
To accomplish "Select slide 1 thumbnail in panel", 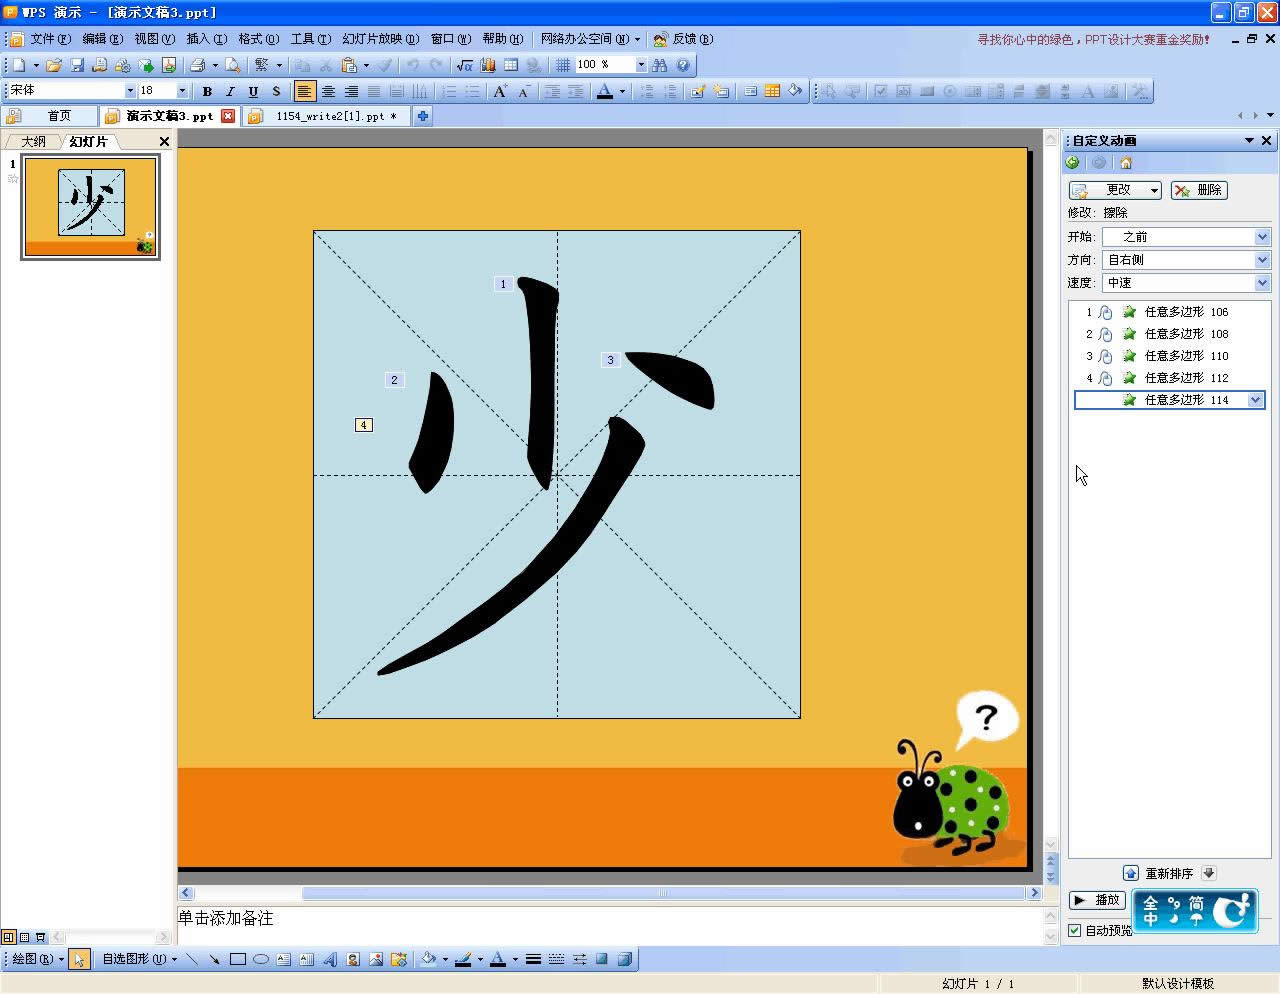I will [x=91, y=207].
